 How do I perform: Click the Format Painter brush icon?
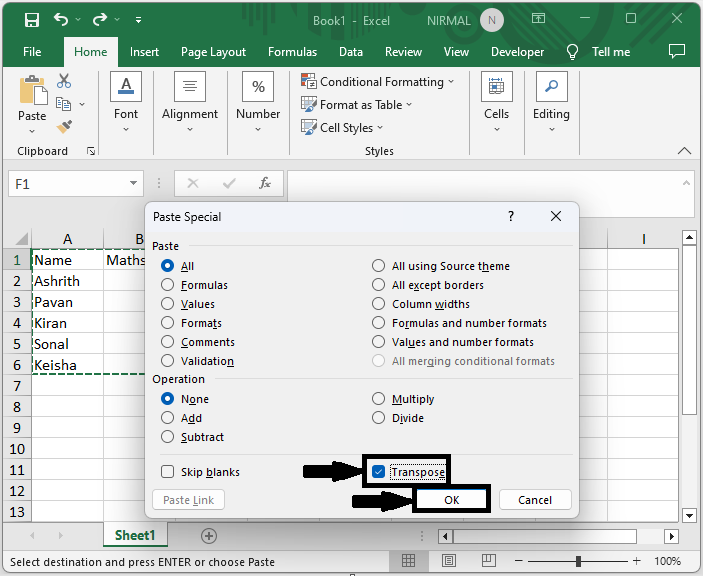[x=64, y=127]
